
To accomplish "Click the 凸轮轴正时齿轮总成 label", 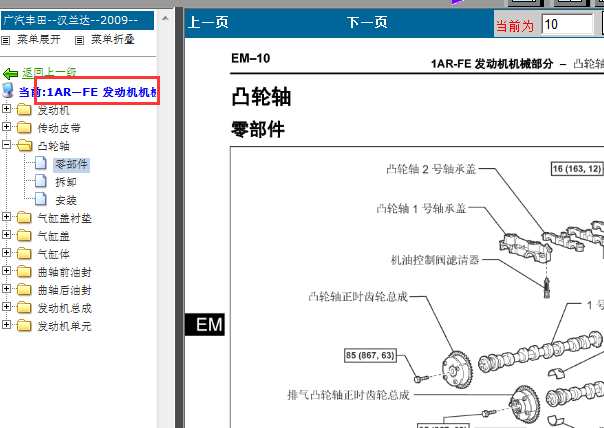I will (x=358, y=297).
